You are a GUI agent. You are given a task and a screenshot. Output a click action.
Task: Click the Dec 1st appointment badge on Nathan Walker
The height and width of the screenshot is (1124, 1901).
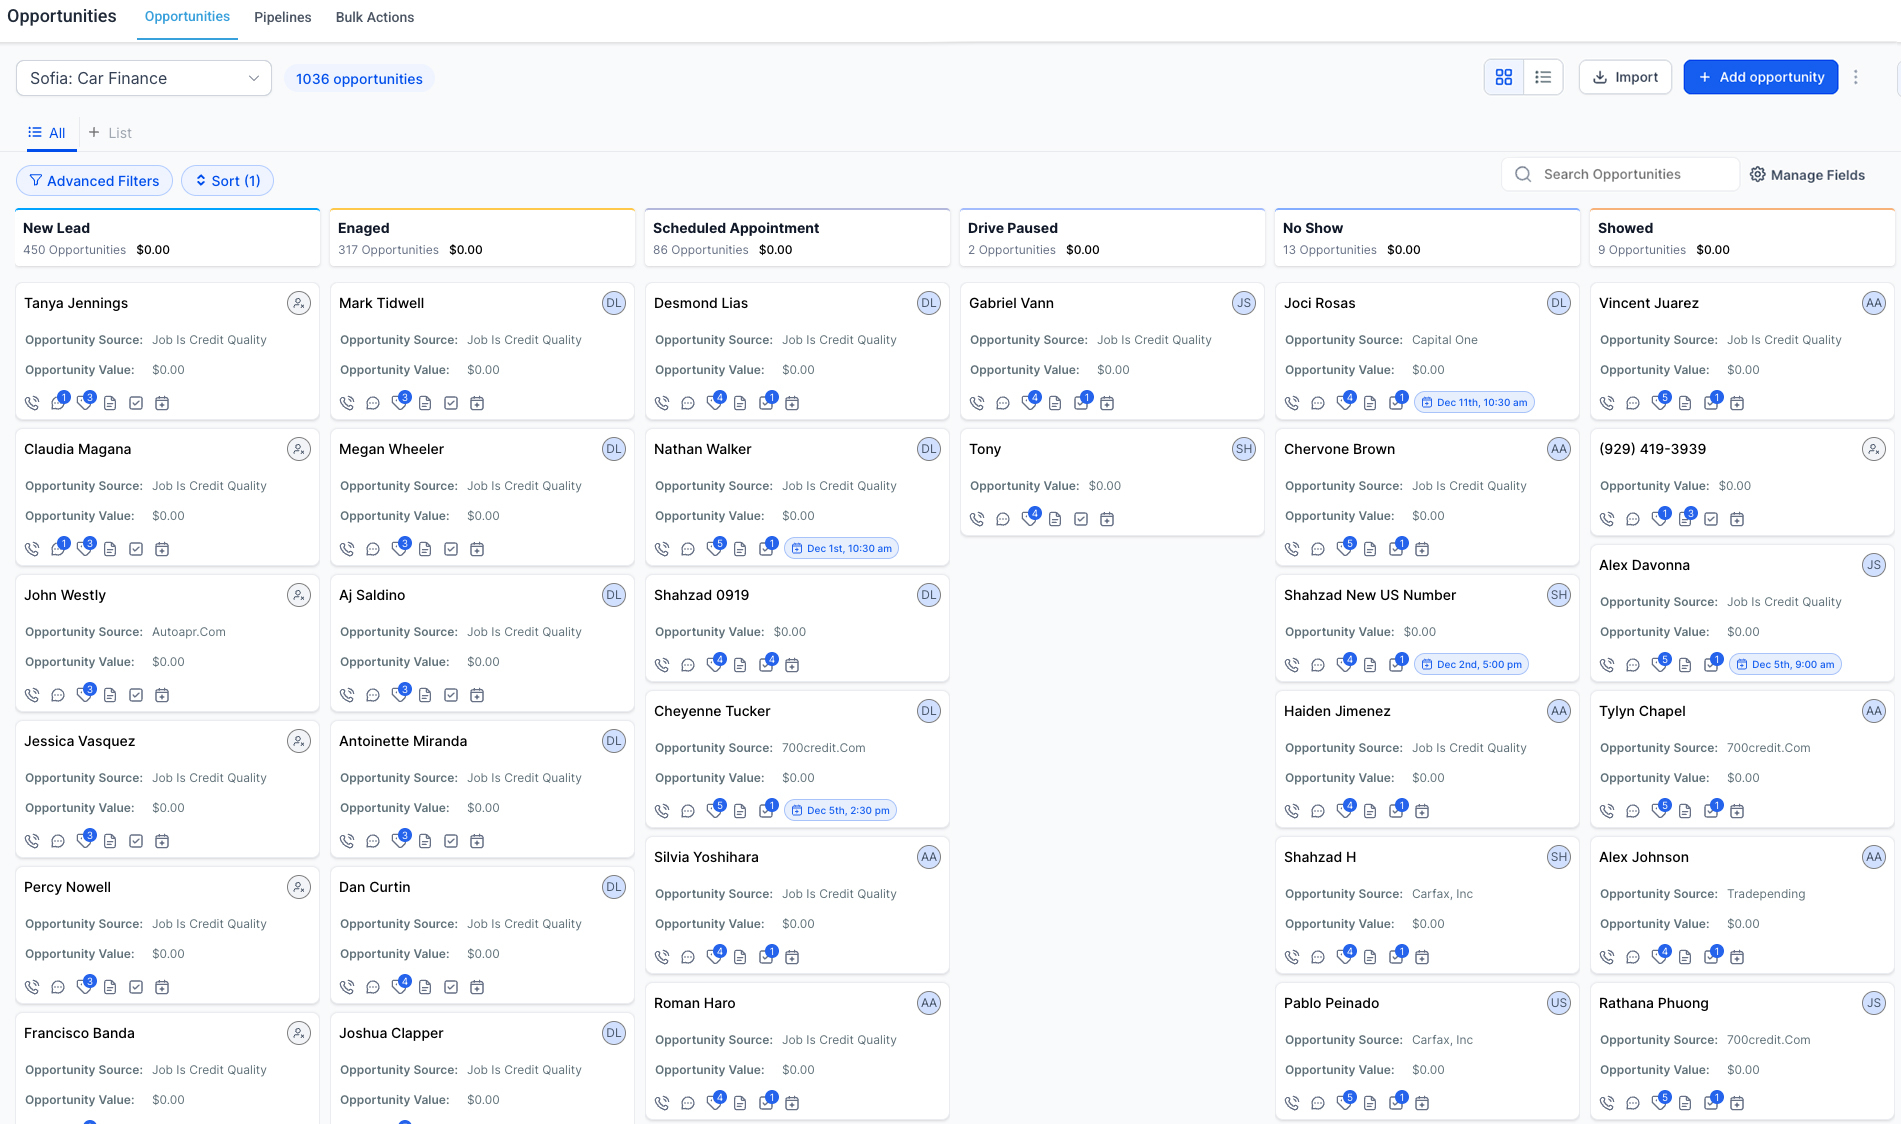tap(841, 549)
